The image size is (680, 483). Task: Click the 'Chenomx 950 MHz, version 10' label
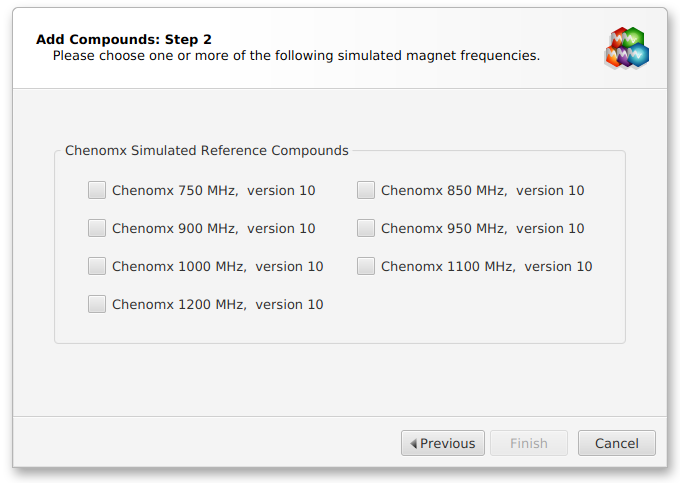point(482,228)
